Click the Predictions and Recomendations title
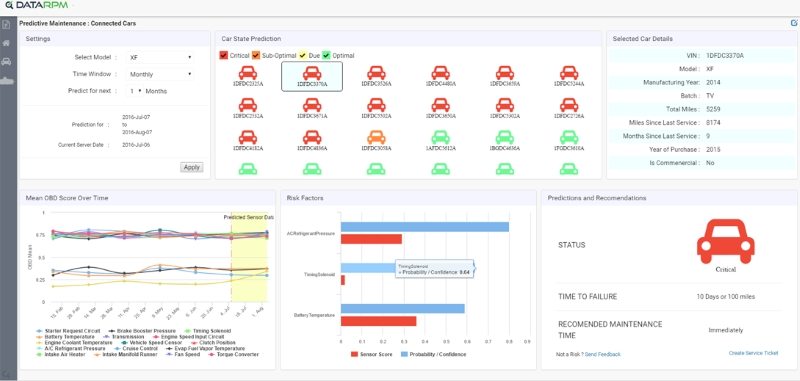Image resolution: width=800 pixels, height=381 pixels. 597,198
